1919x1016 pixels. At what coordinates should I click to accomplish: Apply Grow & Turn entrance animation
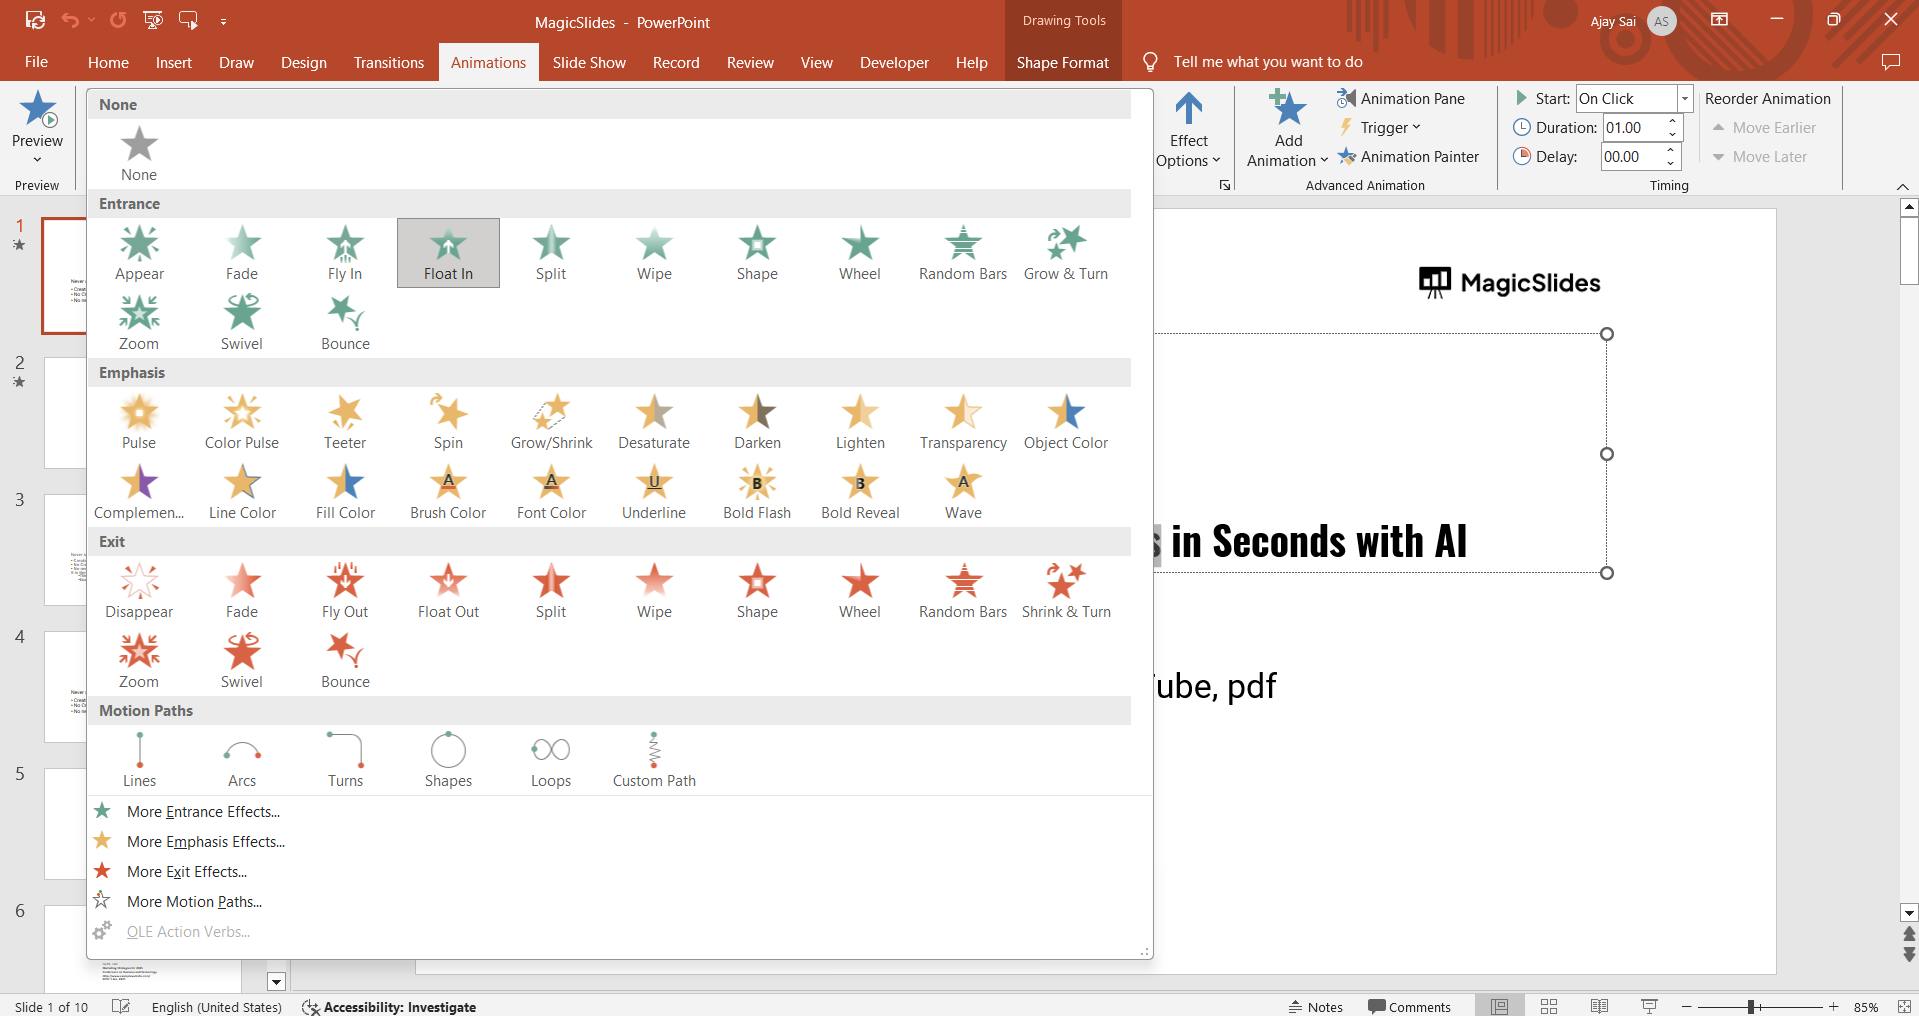[x=1066, y=254]
